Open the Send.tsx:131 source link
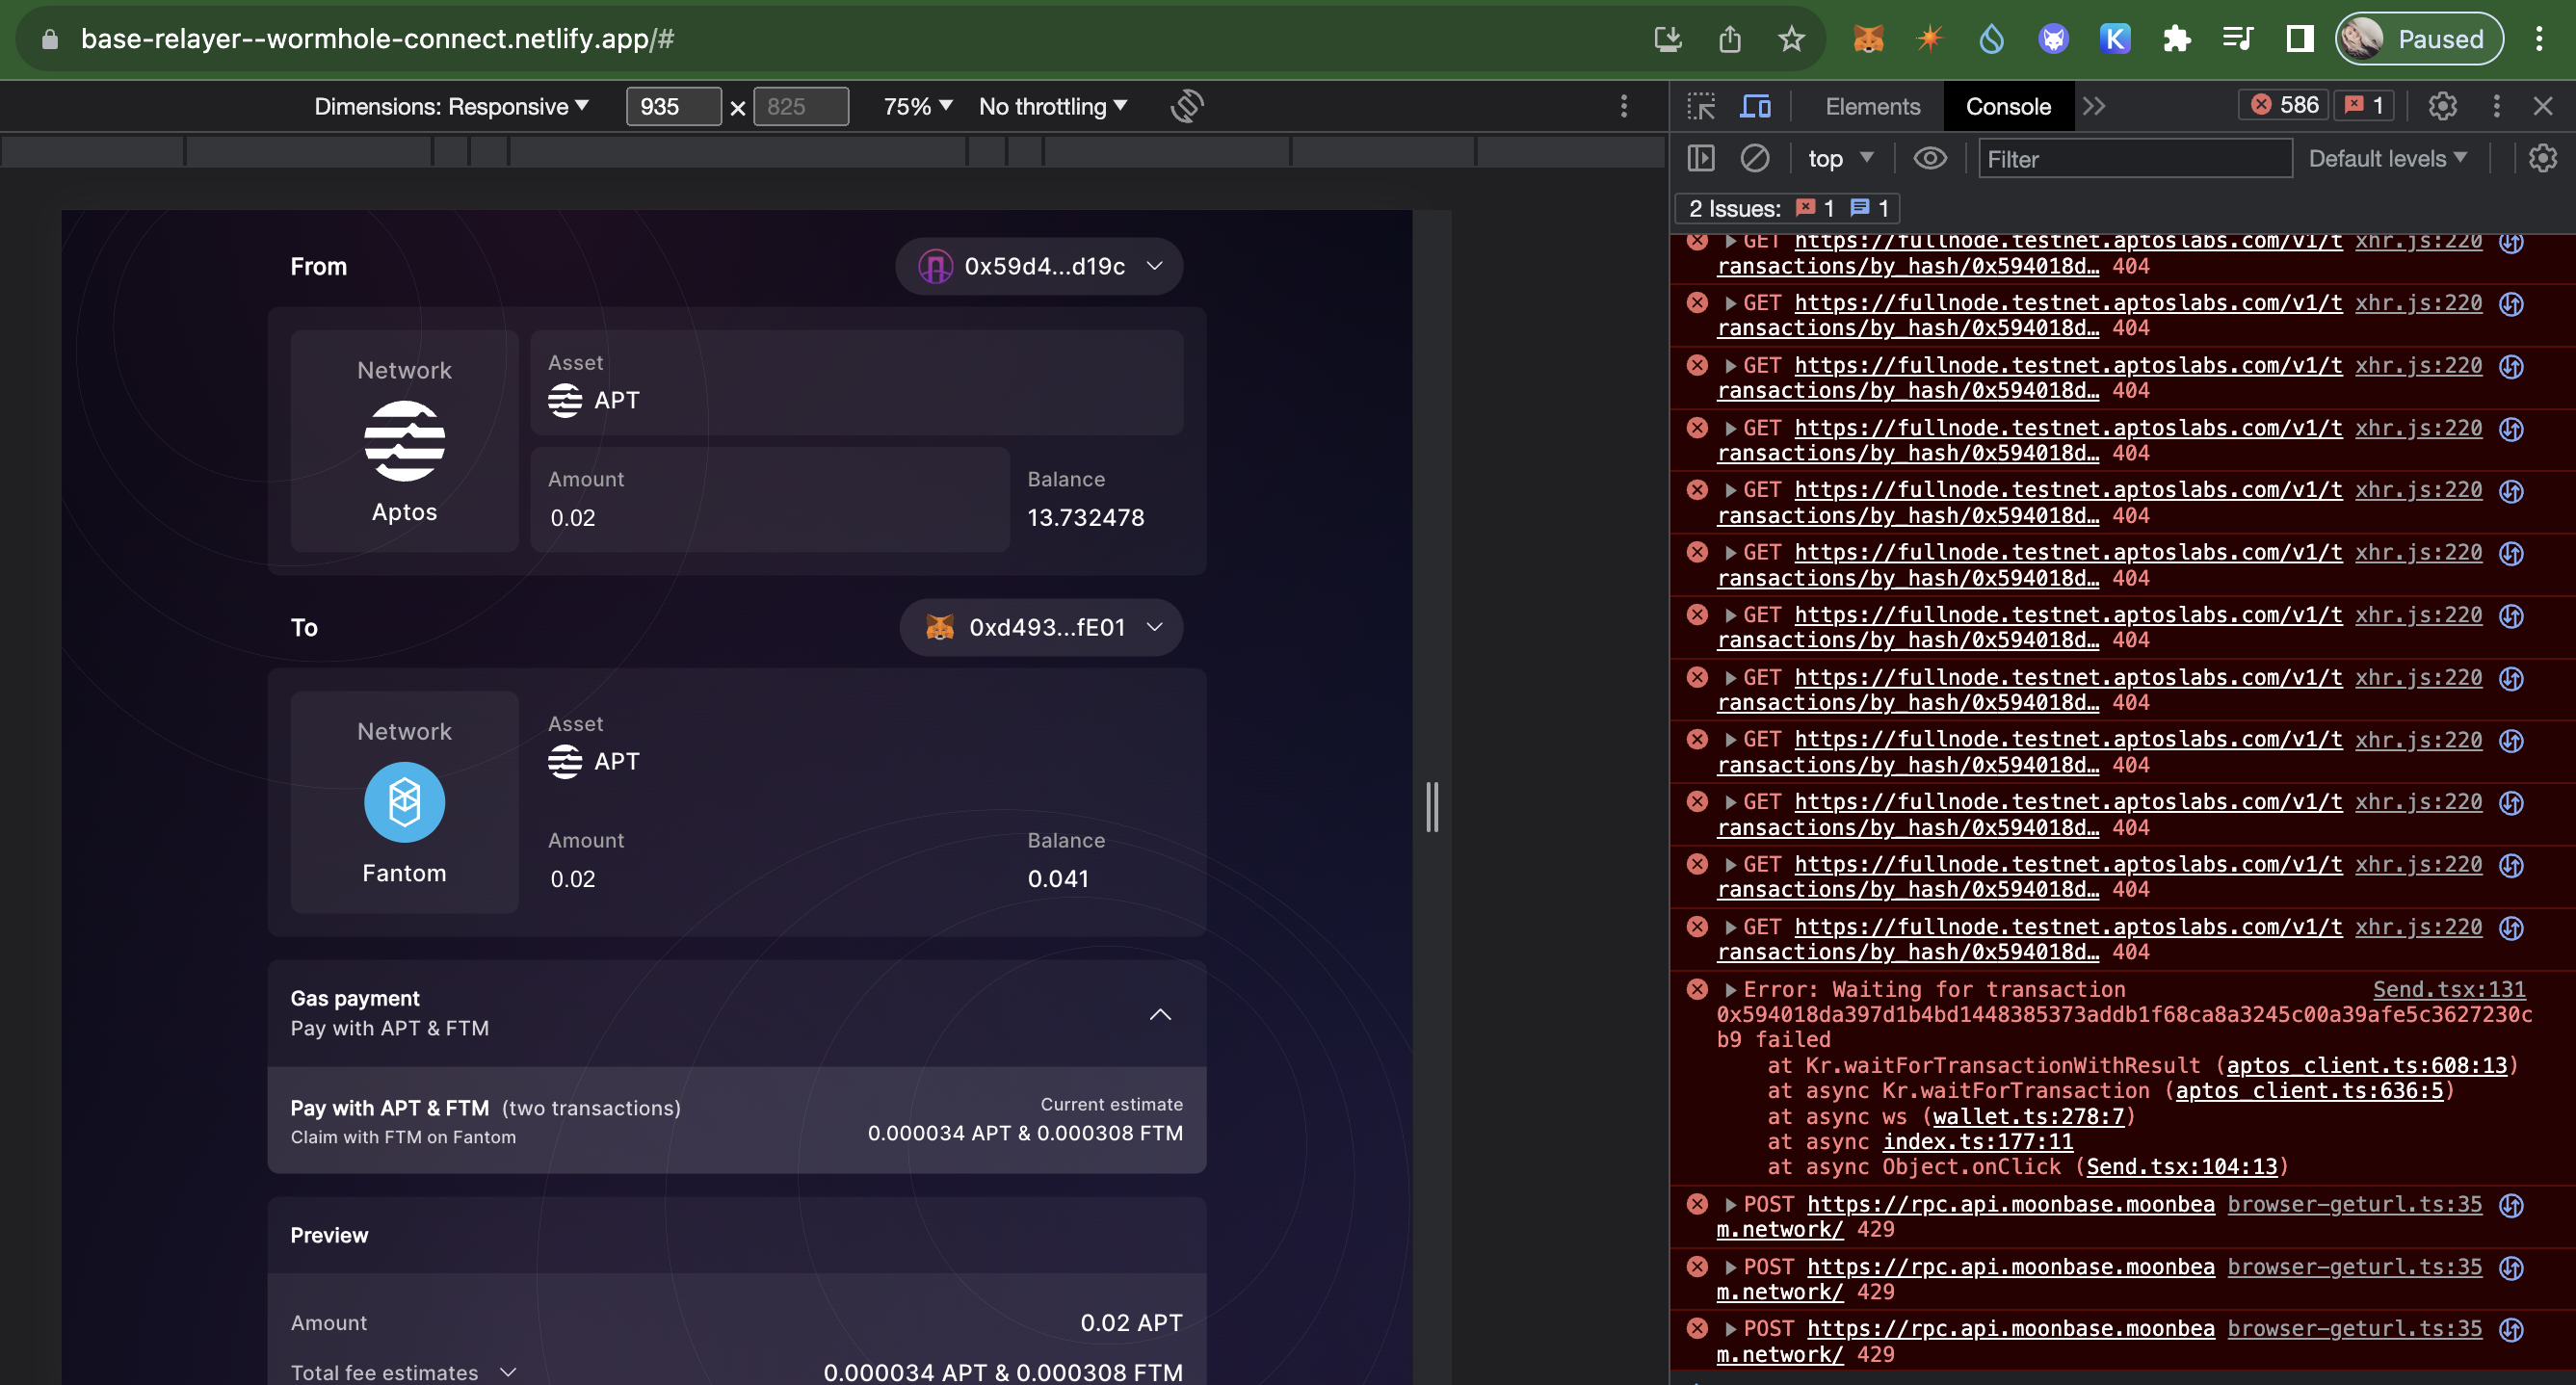Screen dimensions: 2576x1385 [x=2450, y=989]
